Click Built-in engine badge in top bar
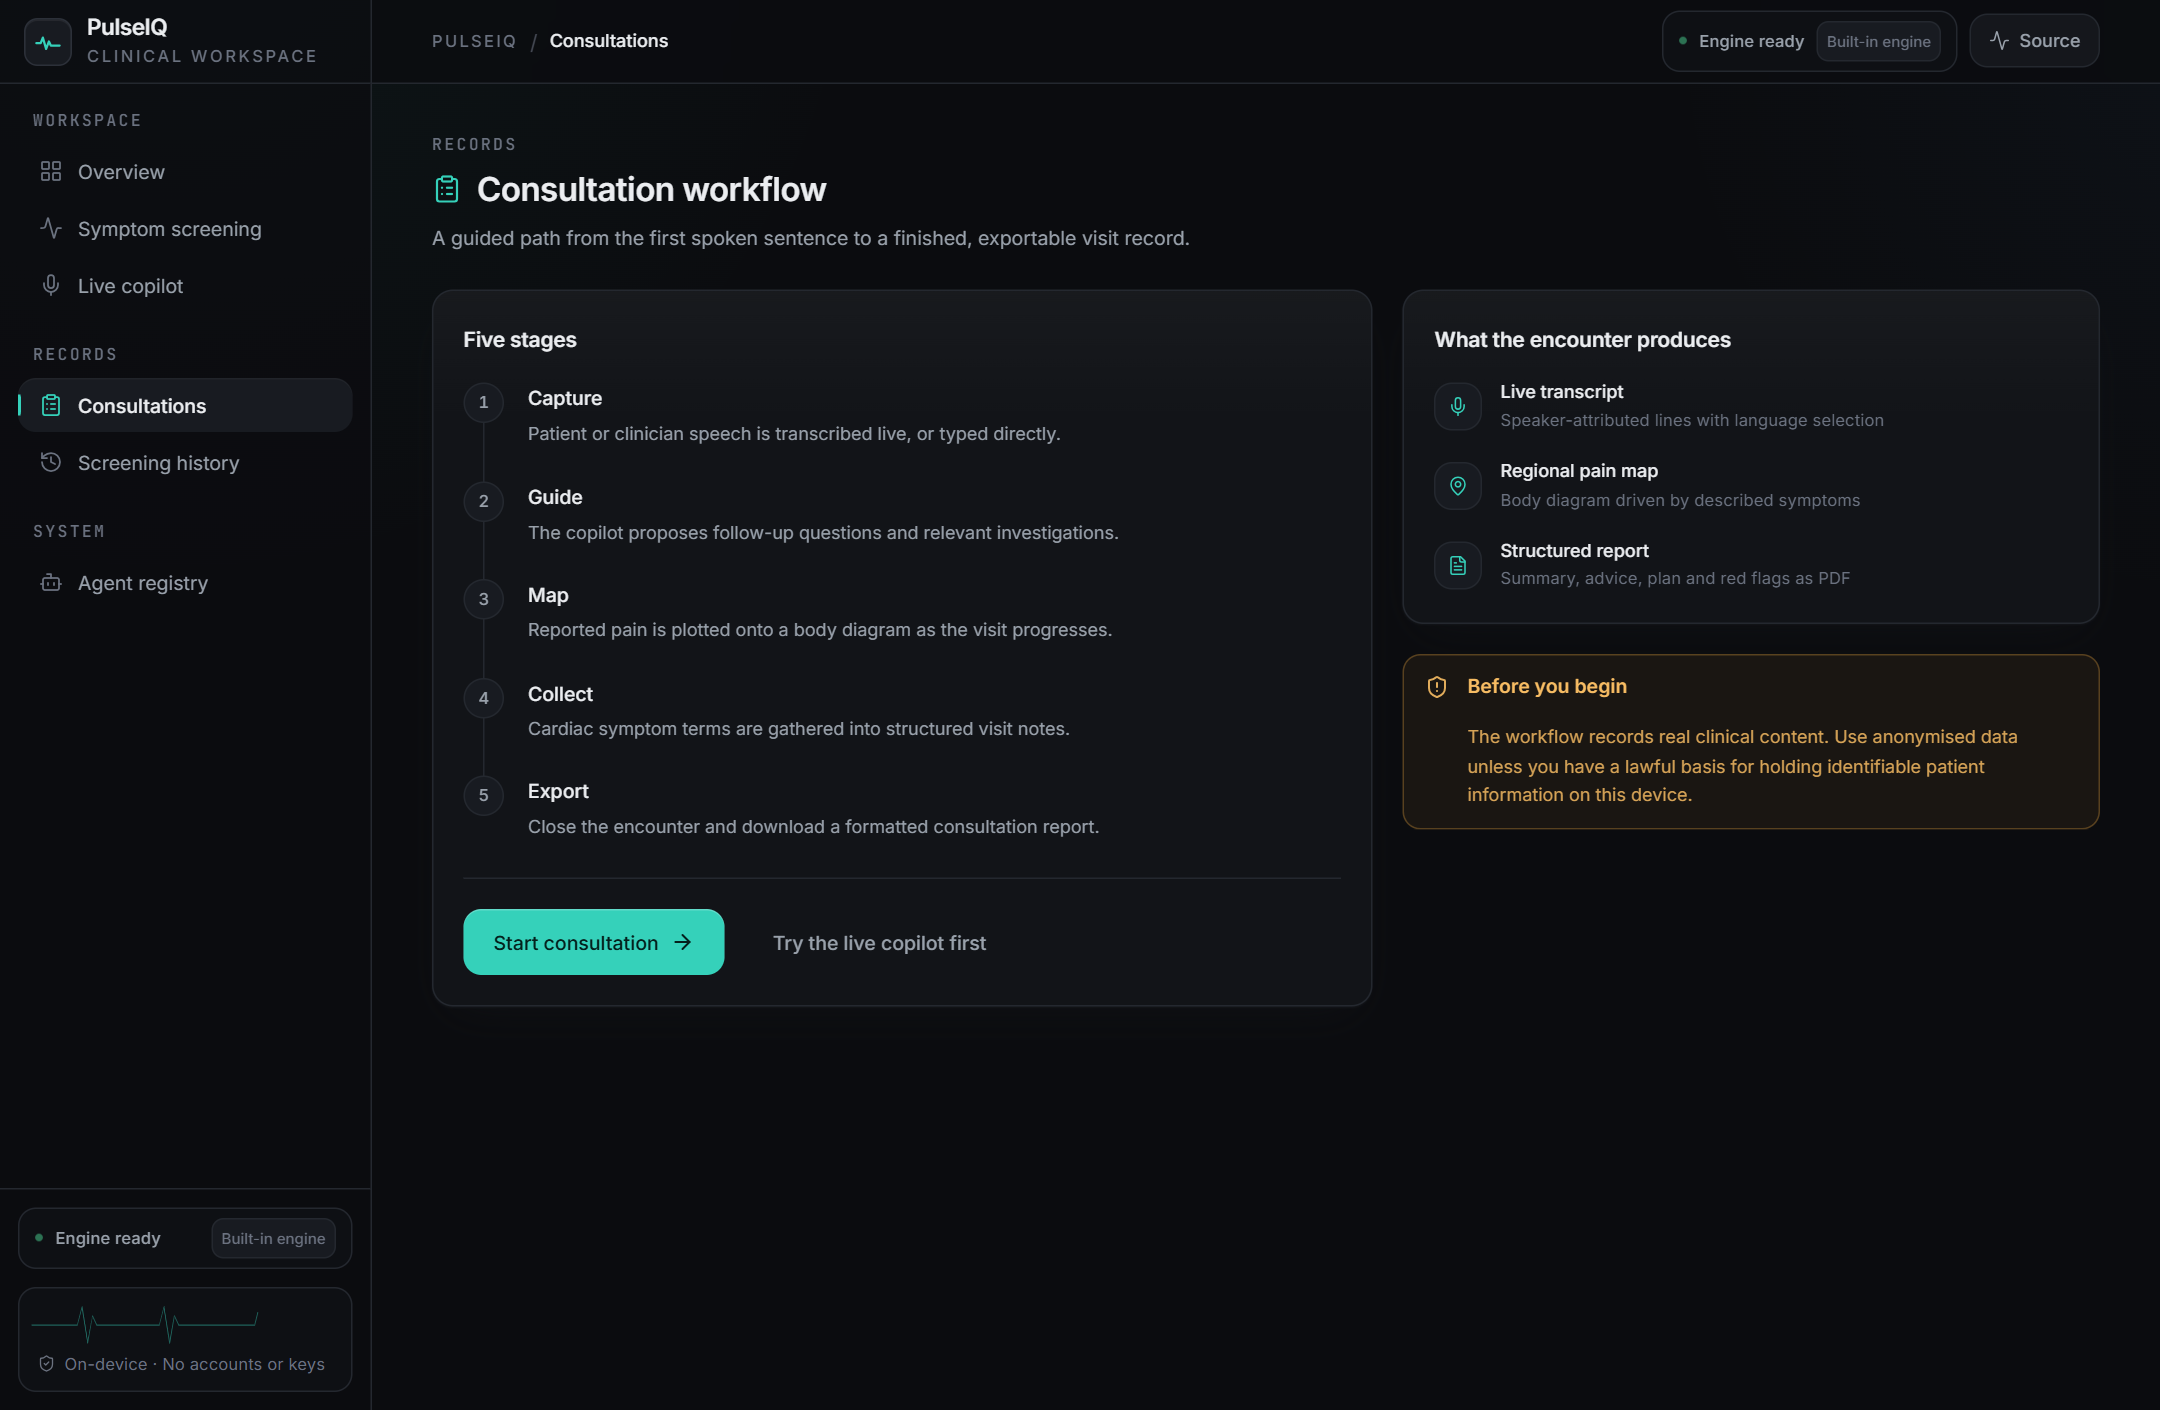This screenshot has width=2160, height=1410. [1878, 41]
